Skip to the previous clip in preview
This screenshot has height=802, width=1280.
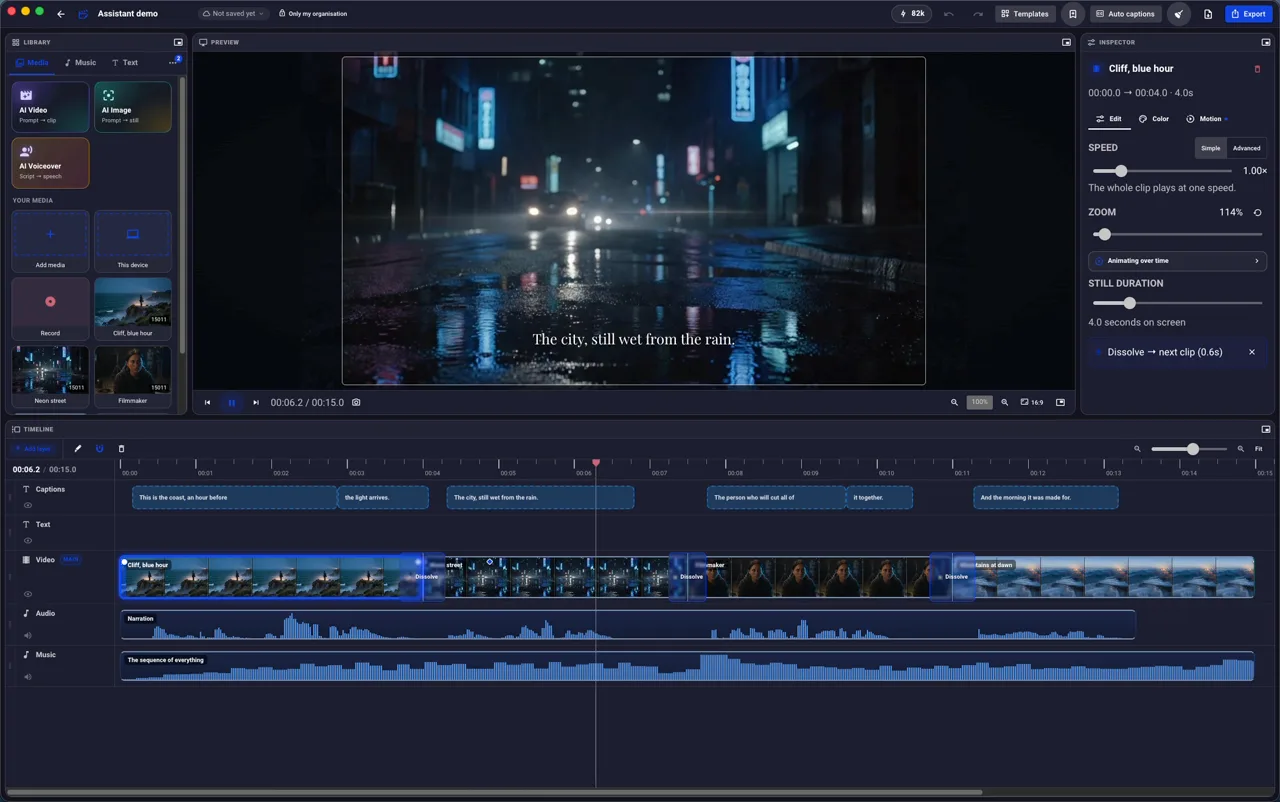207,403
